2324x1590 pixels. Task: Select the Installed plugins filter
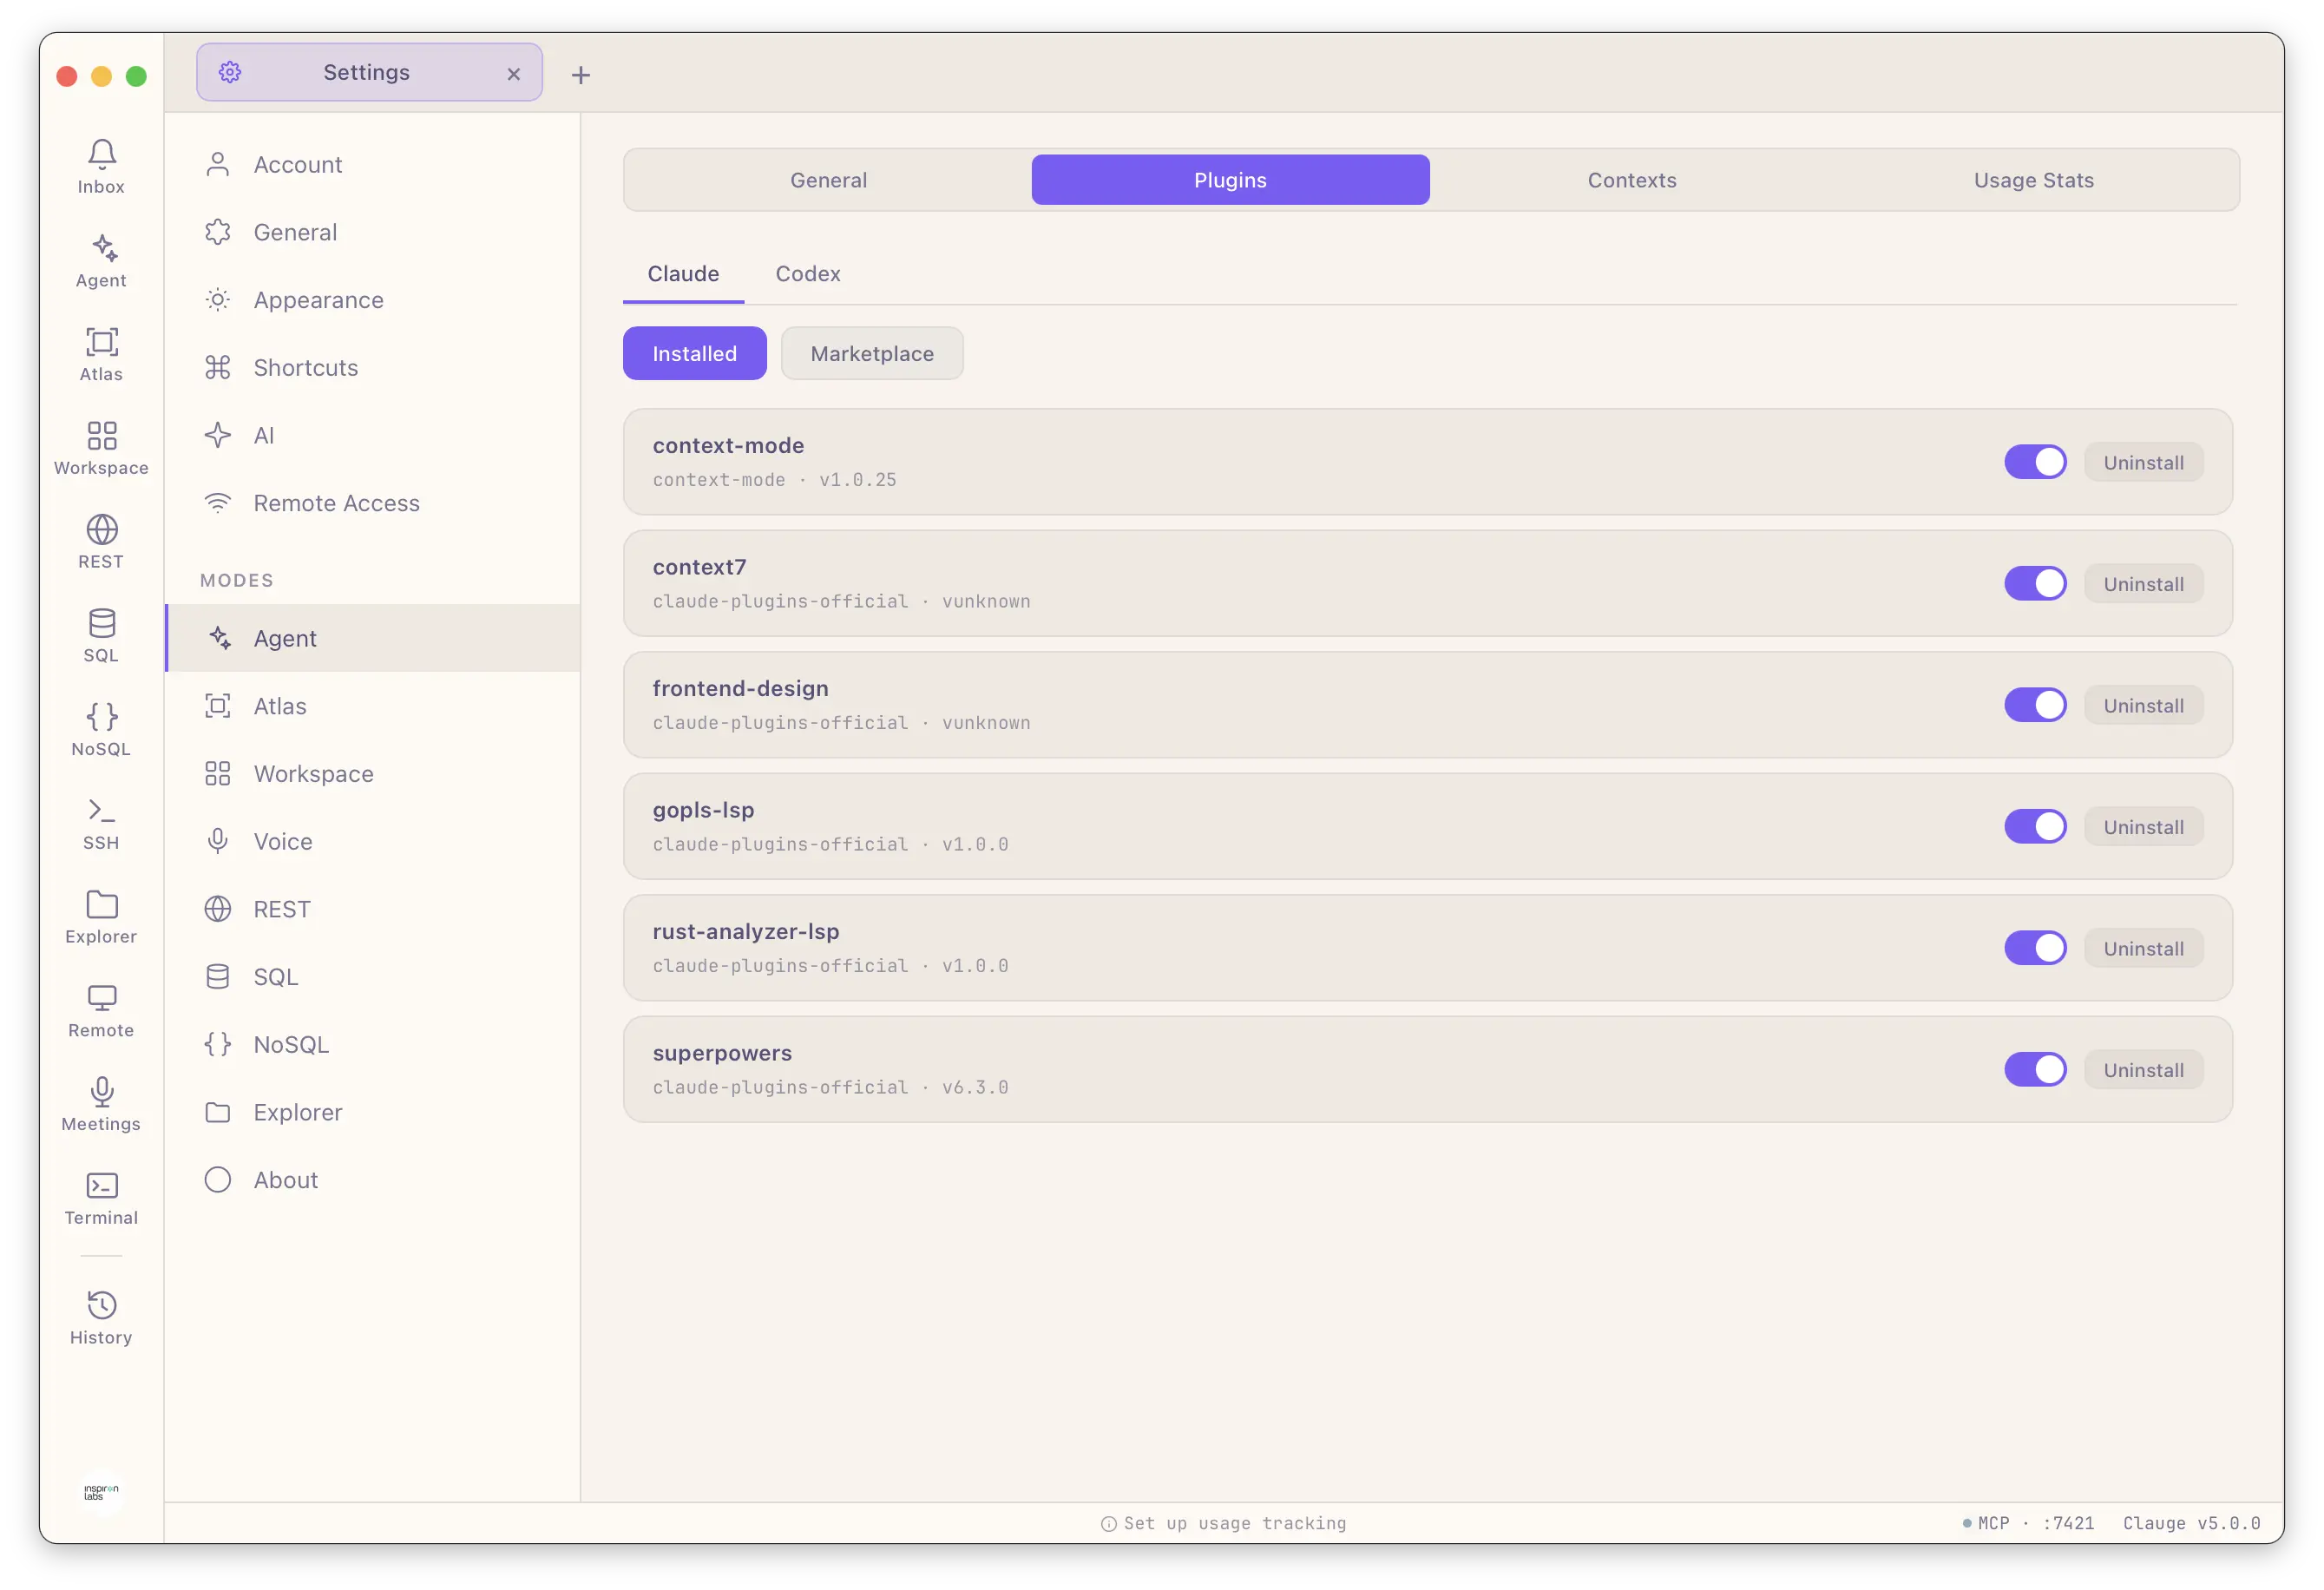pyautogui.click(x=694, y=353)
